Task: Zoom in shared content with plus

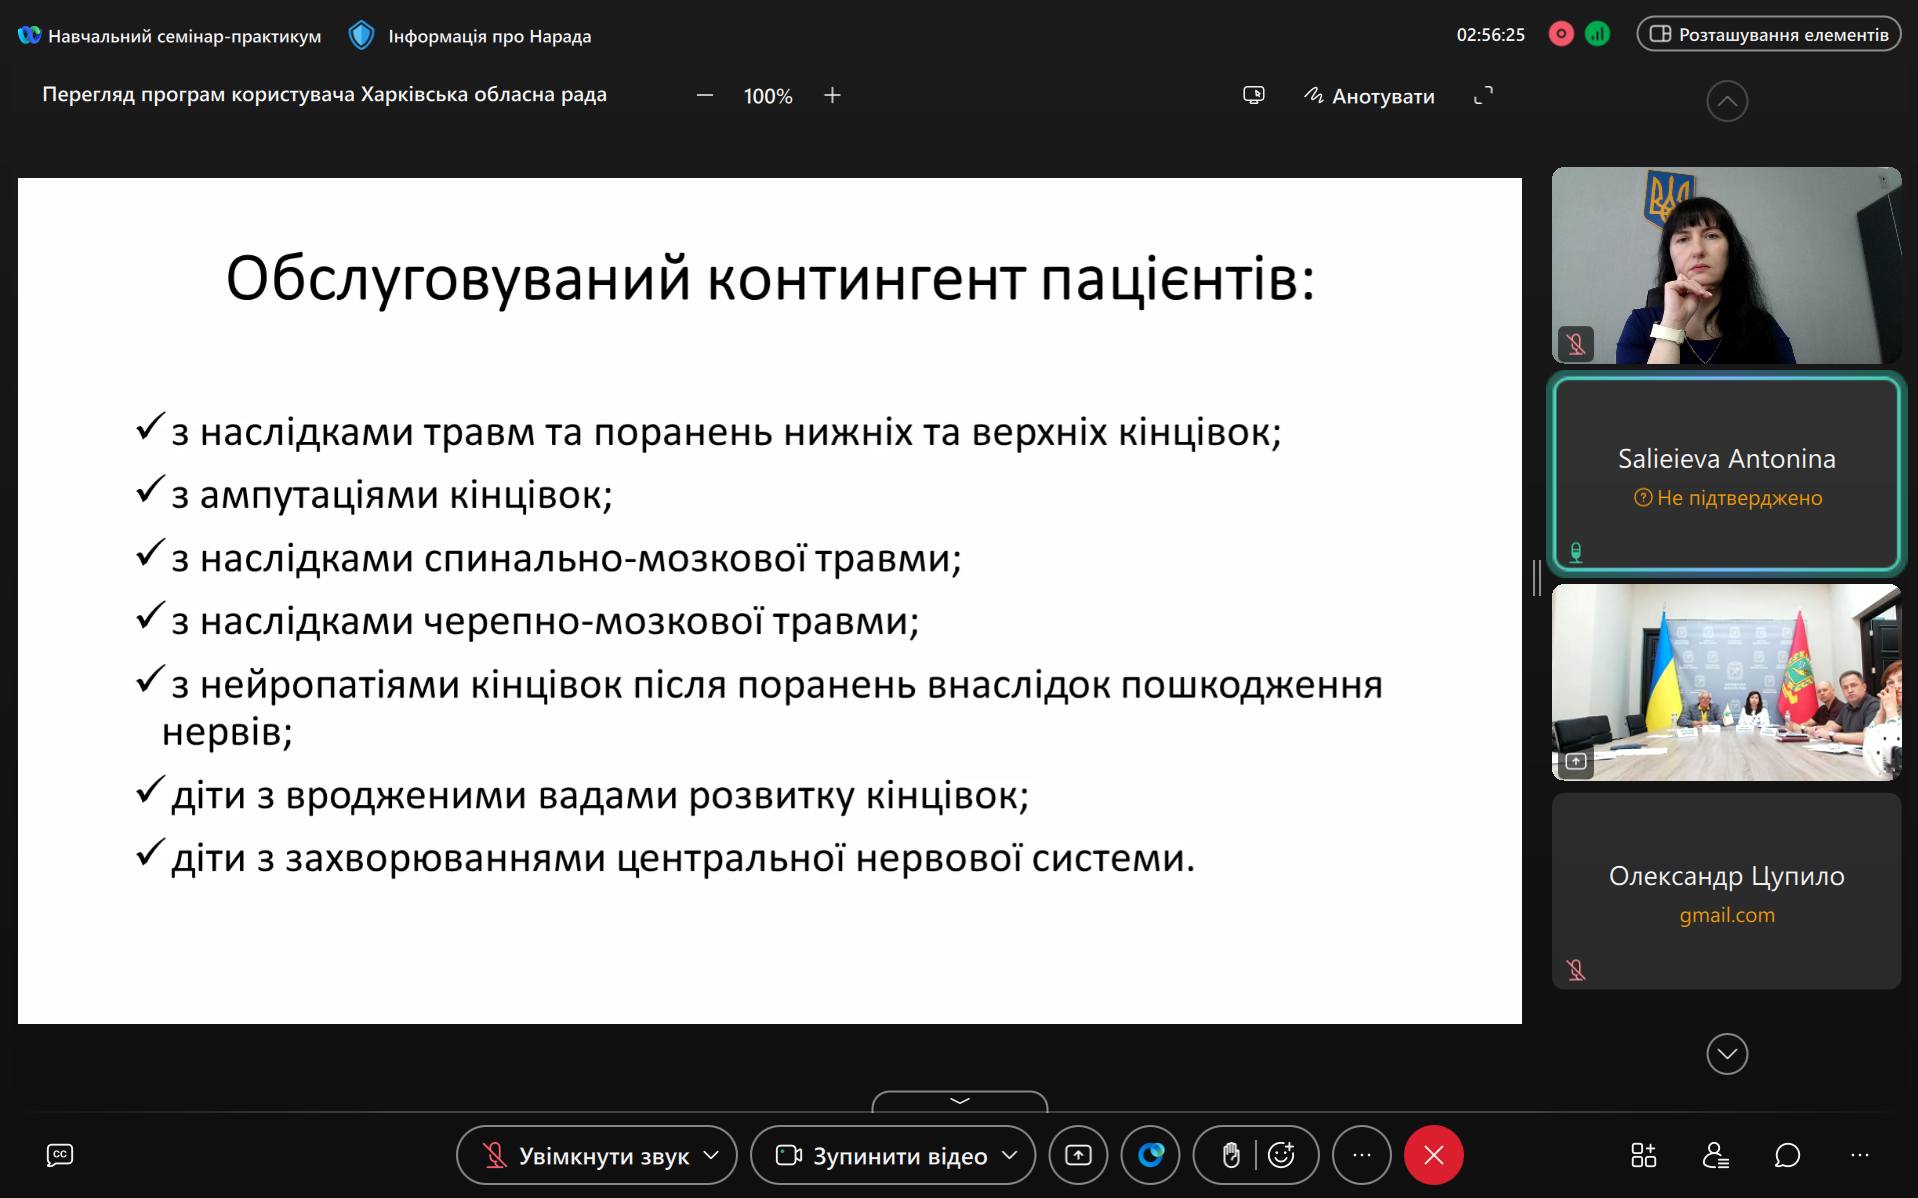Action: tap(832, 95)
